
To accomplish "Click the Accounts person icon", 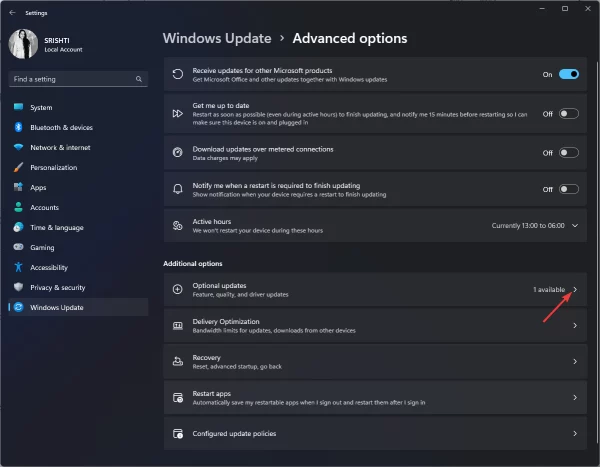I will coord(18,207).
